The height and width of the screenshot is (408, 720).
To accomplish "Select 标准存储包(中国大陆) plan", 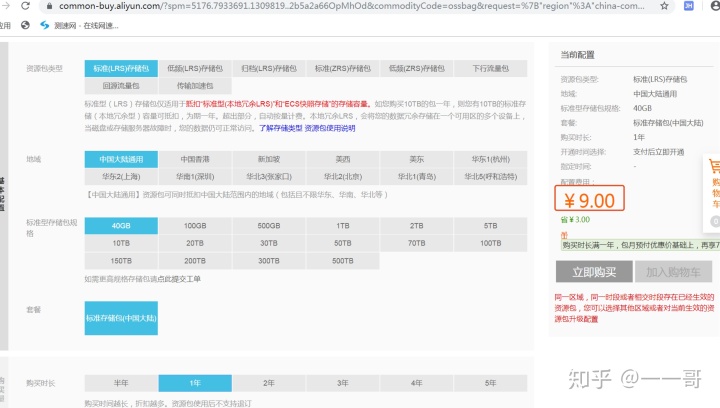I will pyautogui.click(x=121, y=318).
